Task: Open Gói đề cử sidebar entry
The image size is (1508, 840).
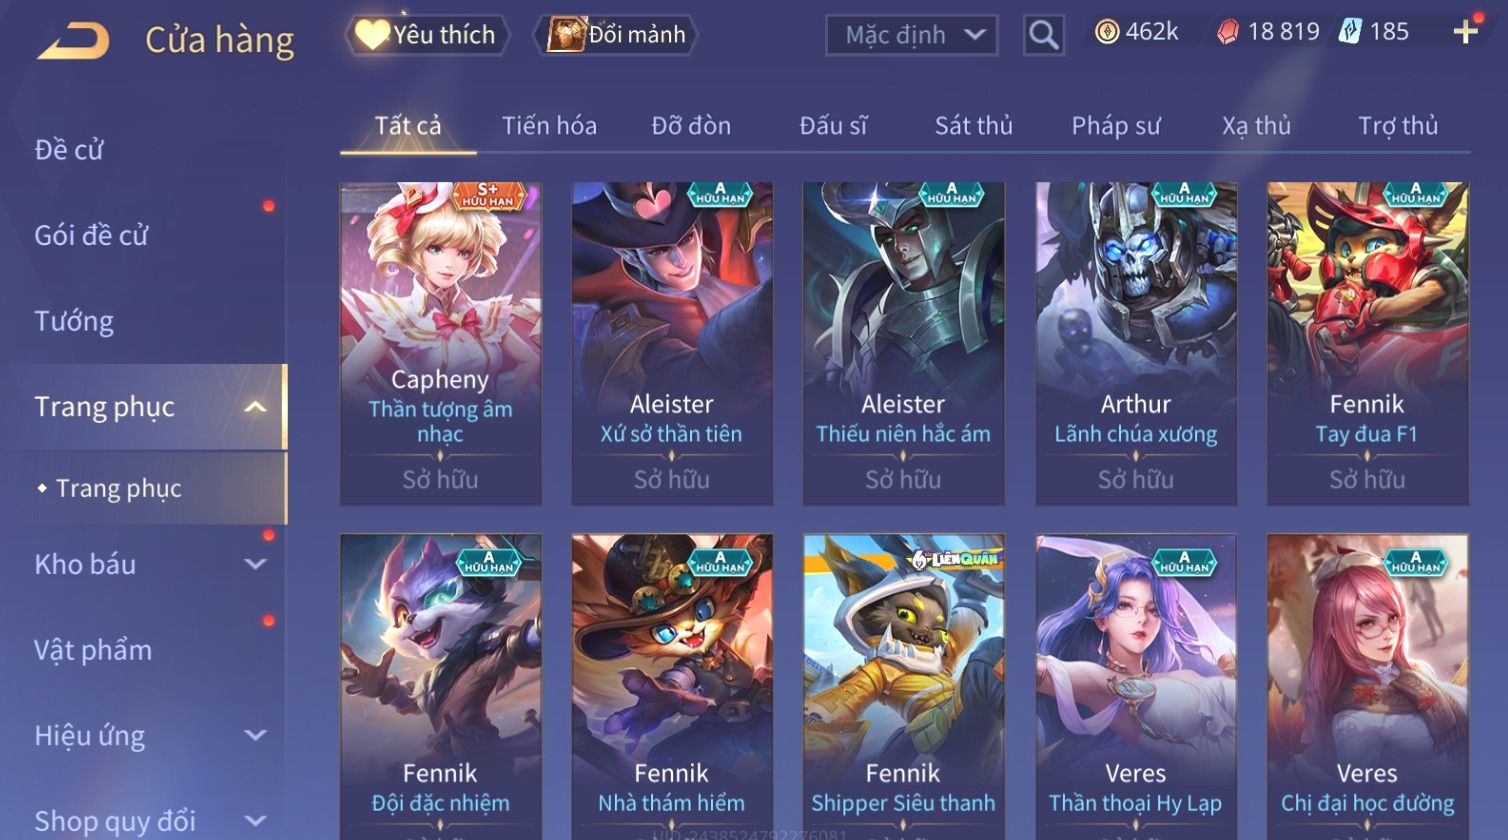Action: (91, 236)
